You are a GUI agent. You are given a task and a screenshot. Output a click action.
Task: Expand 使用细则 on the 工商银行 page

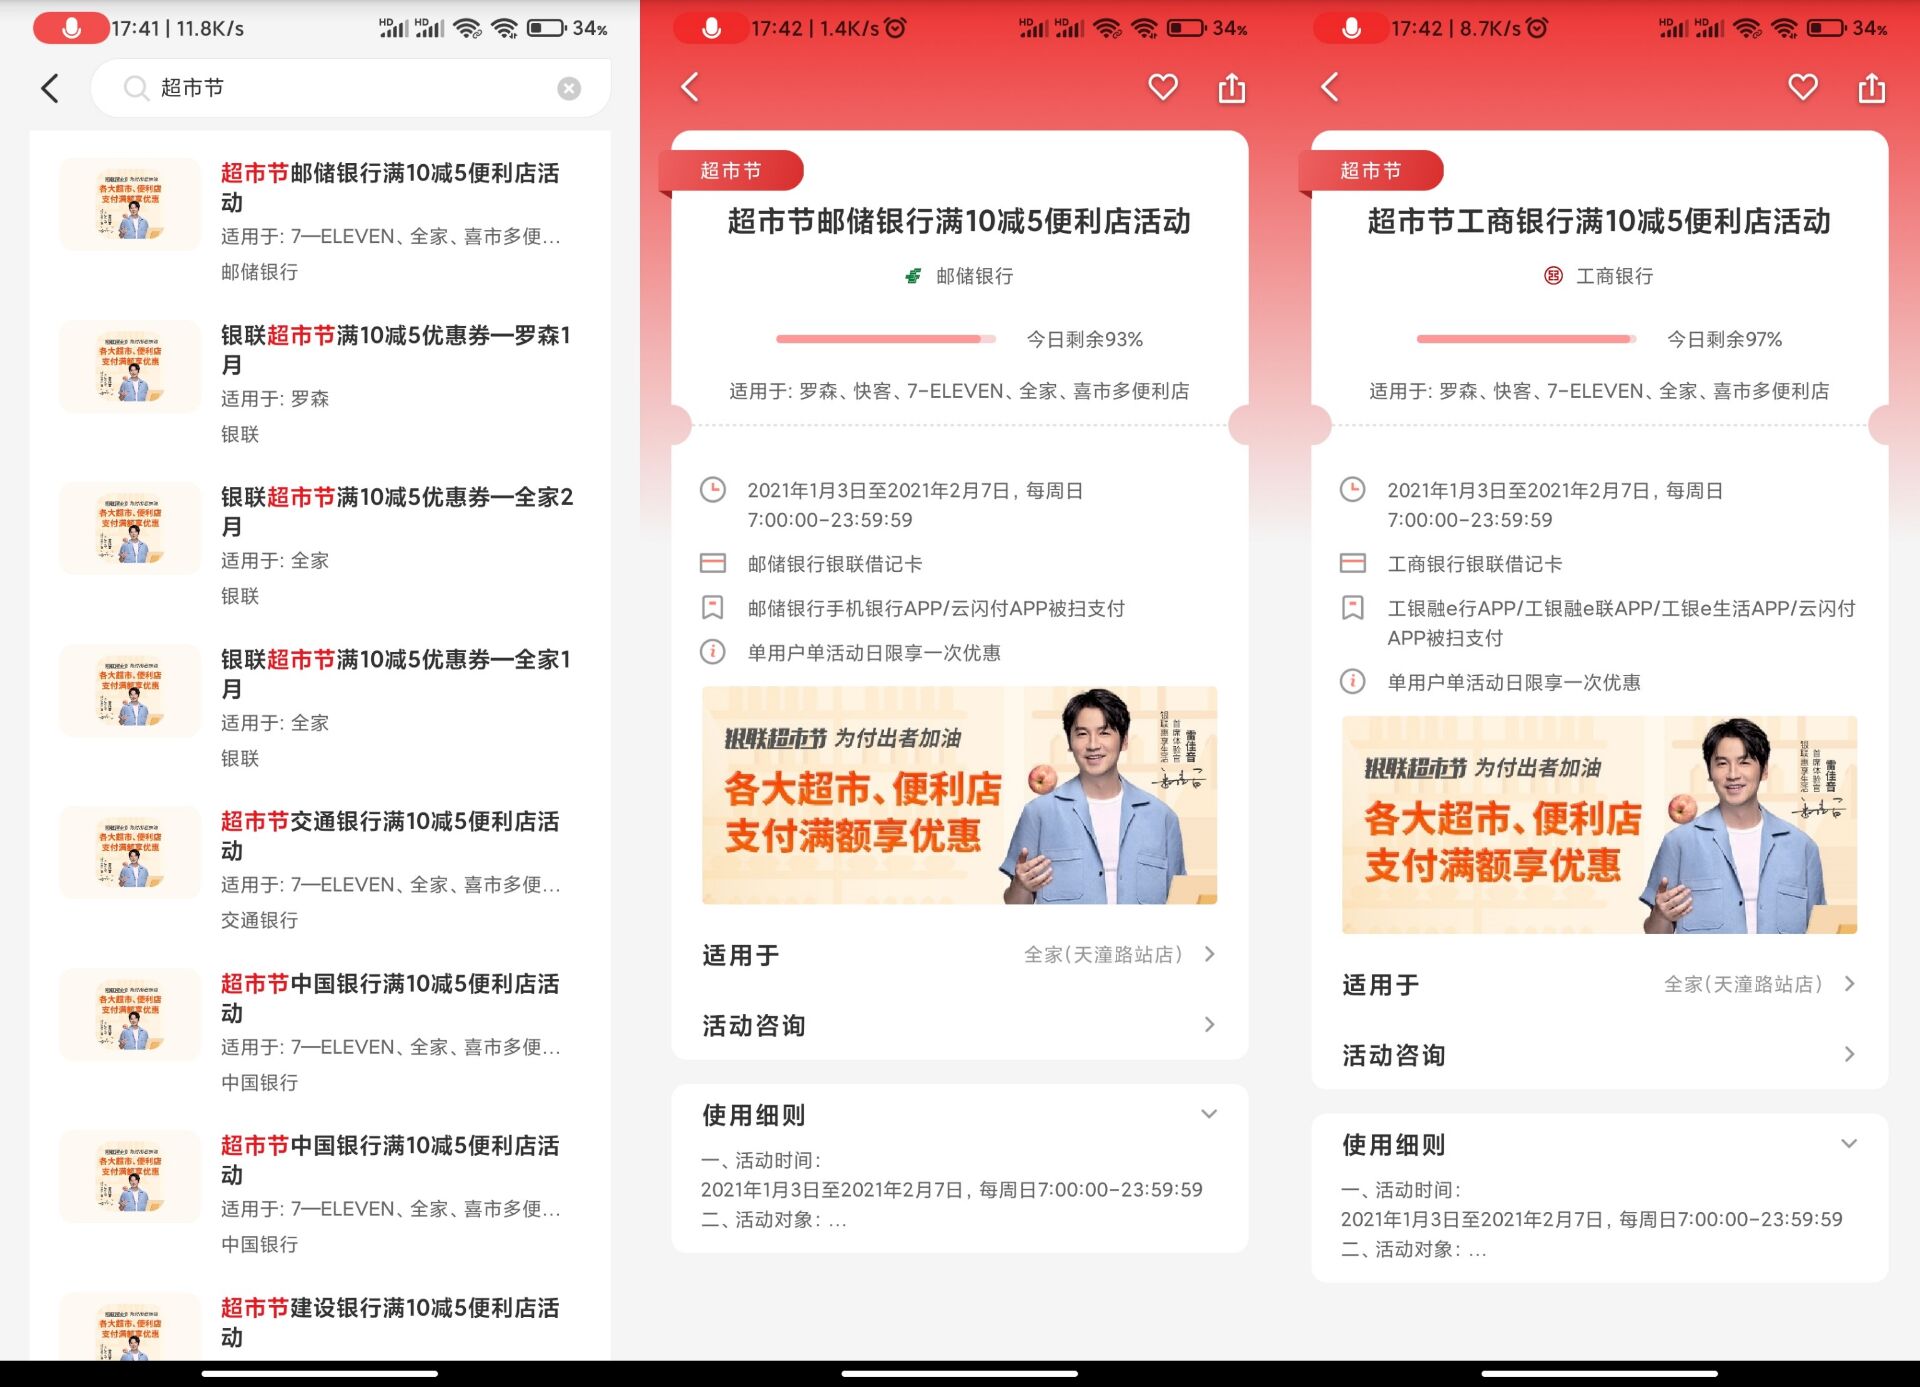[x=1599, y=1144]
